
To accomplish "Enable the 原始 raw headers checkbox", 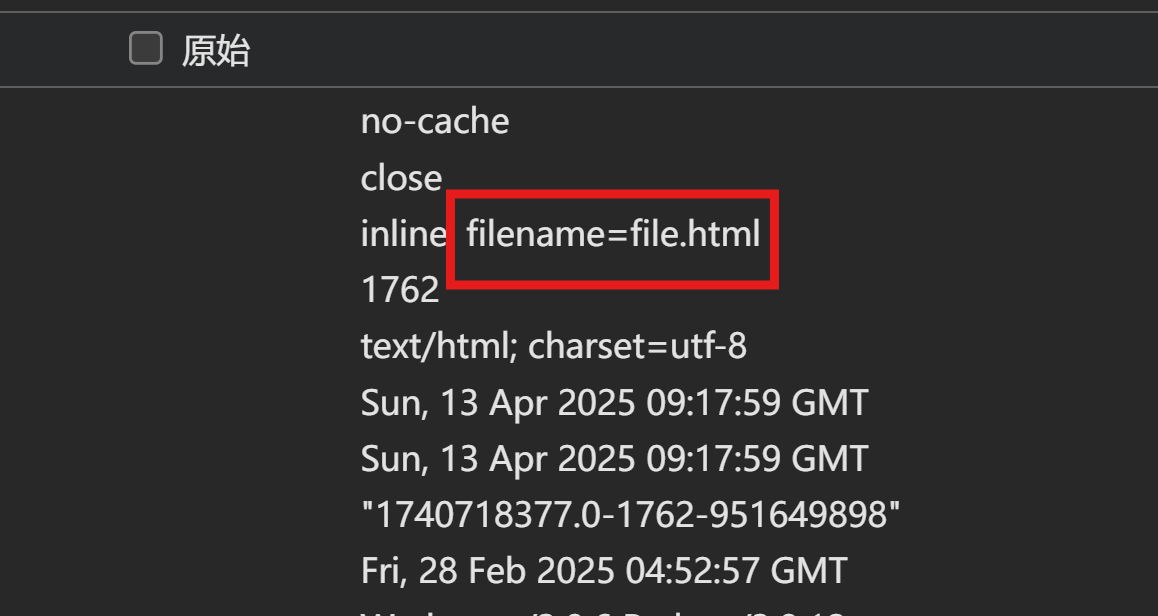I will pyautogui.click(x=145, y=49).
